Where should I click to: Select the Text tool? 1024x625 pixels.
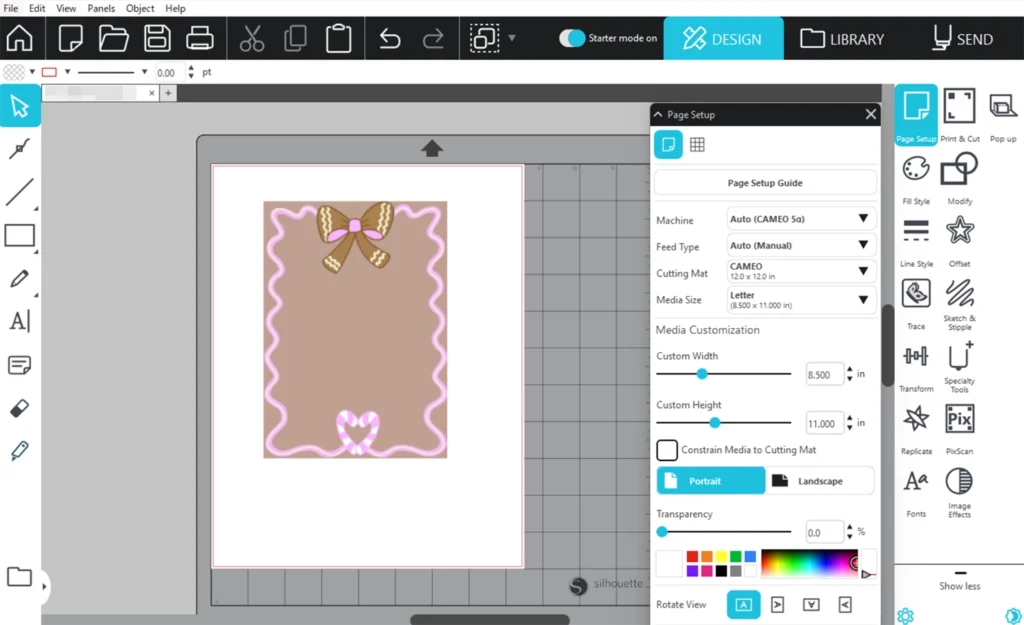[19, 321]
